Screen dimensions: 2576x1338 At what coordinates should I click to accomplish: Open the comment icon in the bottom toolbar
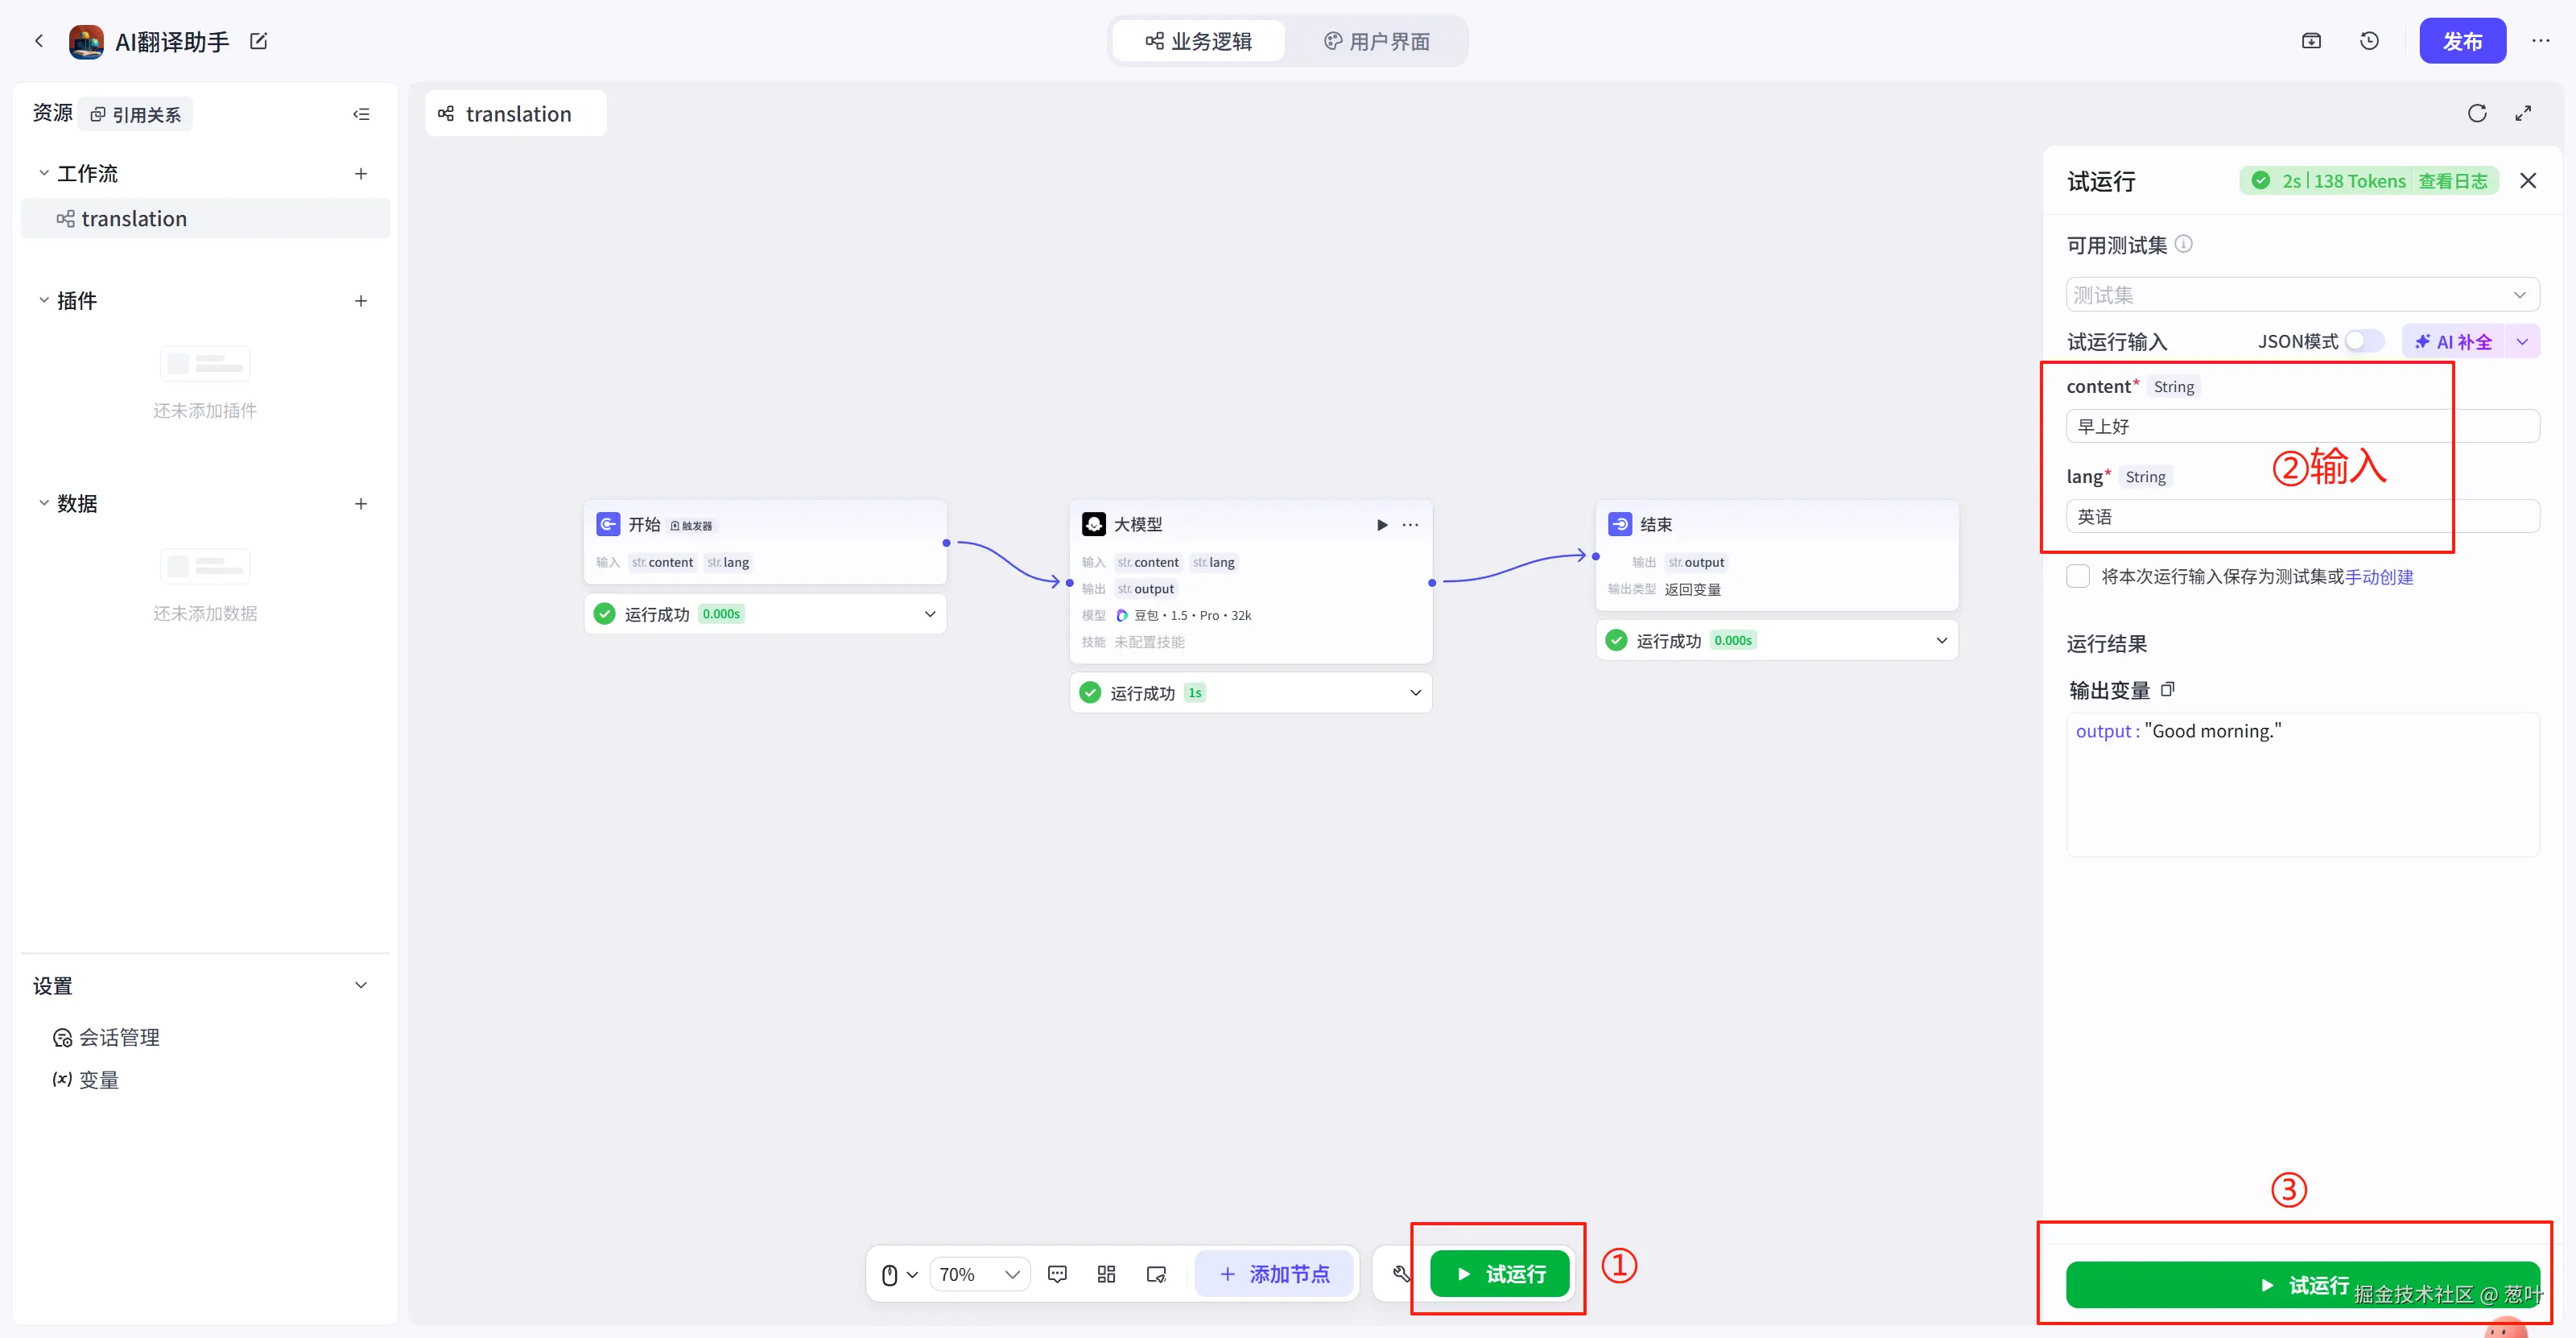click(x=1057, y=1274)
